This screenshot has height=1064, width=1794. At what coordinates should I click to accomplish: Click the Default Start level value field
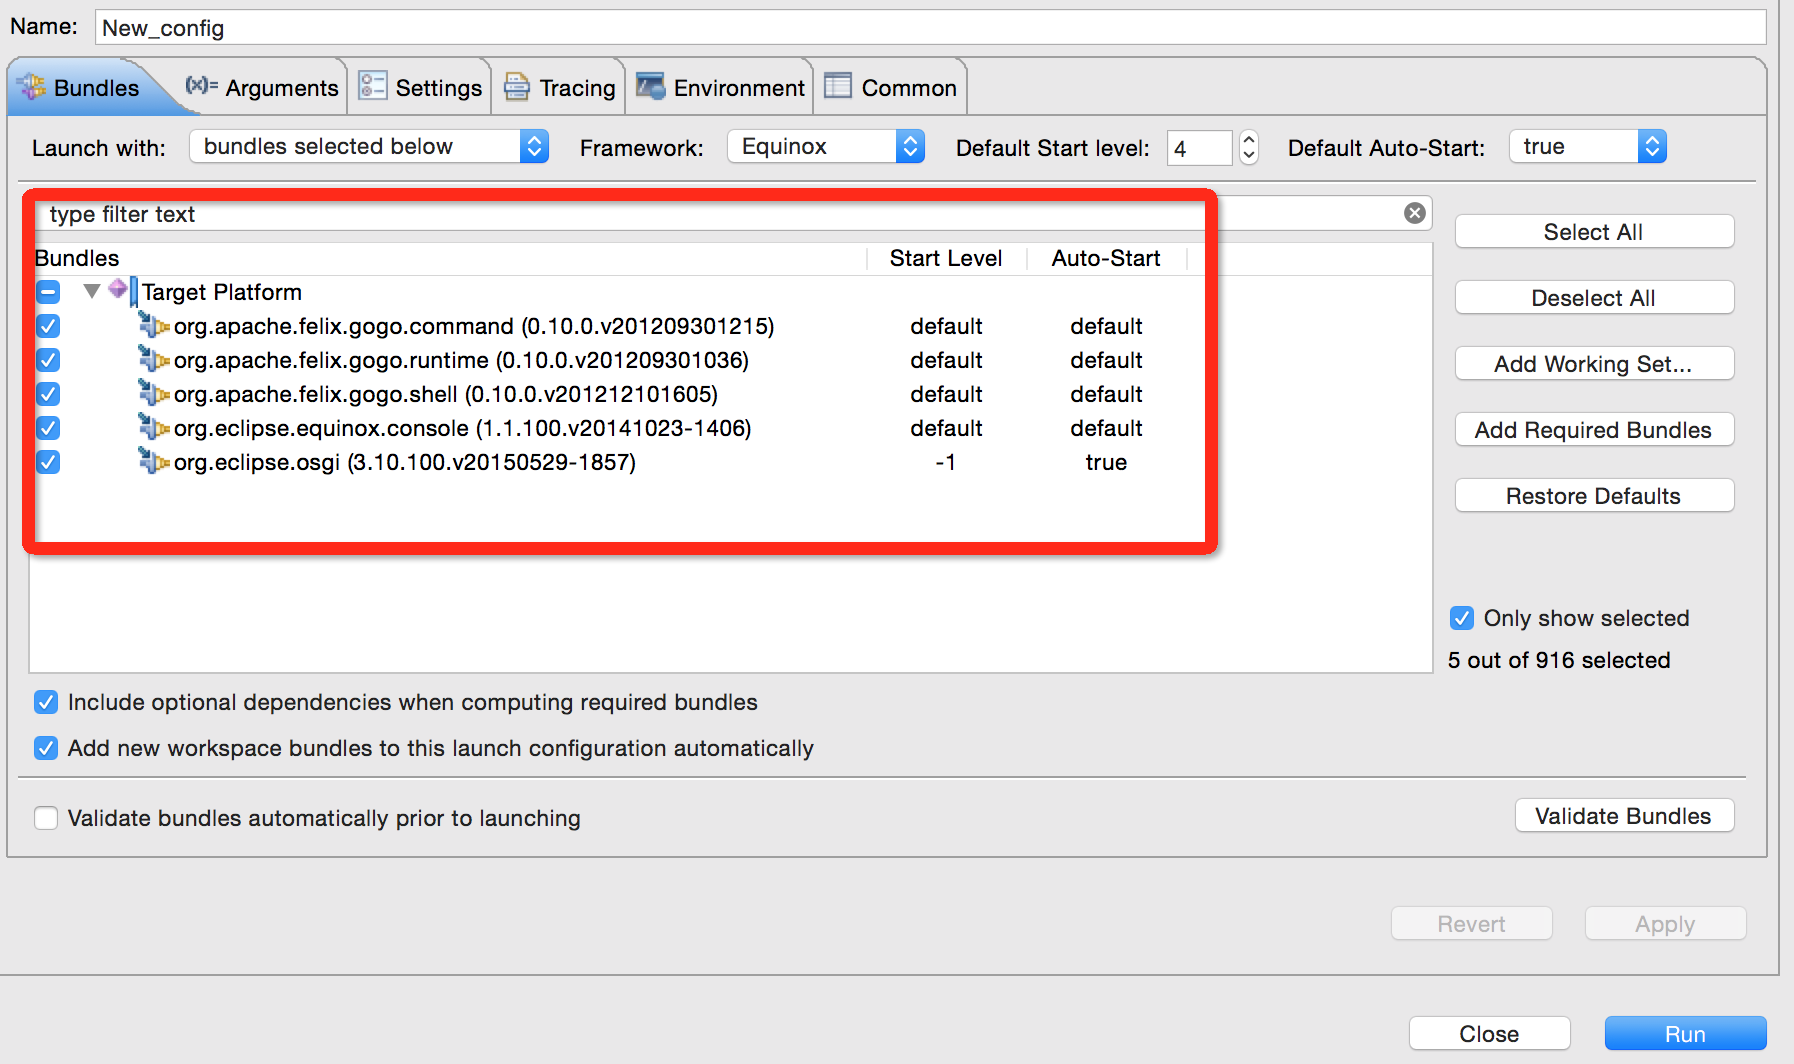(x=1200, y=148)
